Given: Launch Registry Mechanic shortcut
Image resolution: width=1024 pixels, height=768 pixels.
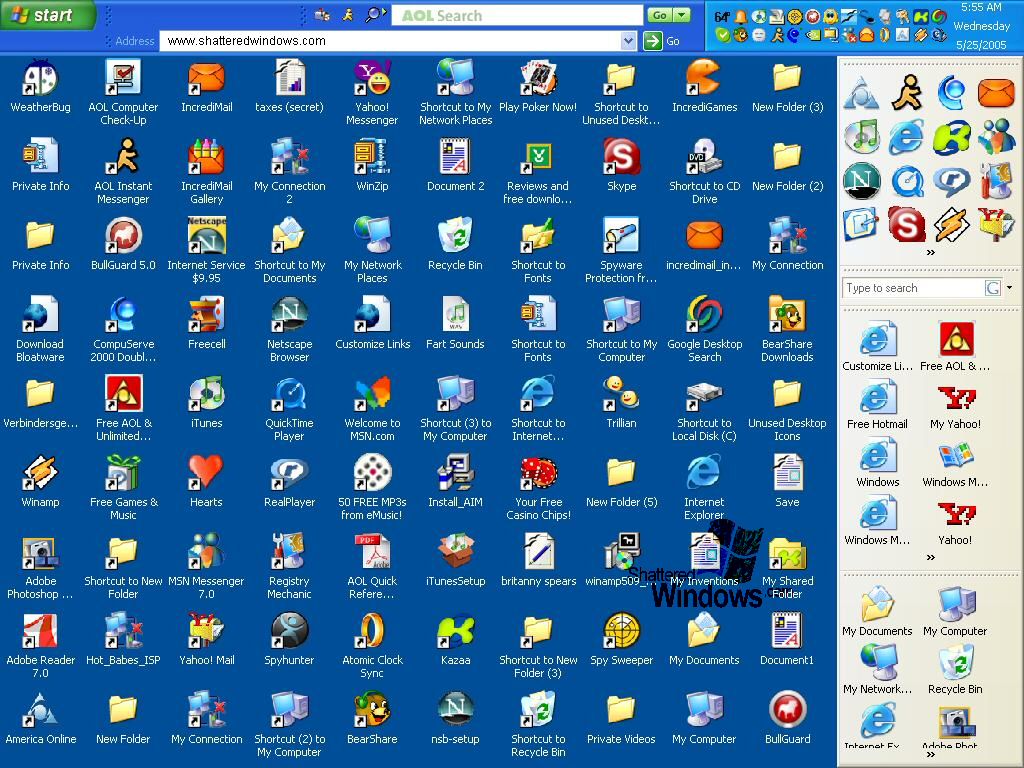Looking at the screenshot, I should 289,566.
